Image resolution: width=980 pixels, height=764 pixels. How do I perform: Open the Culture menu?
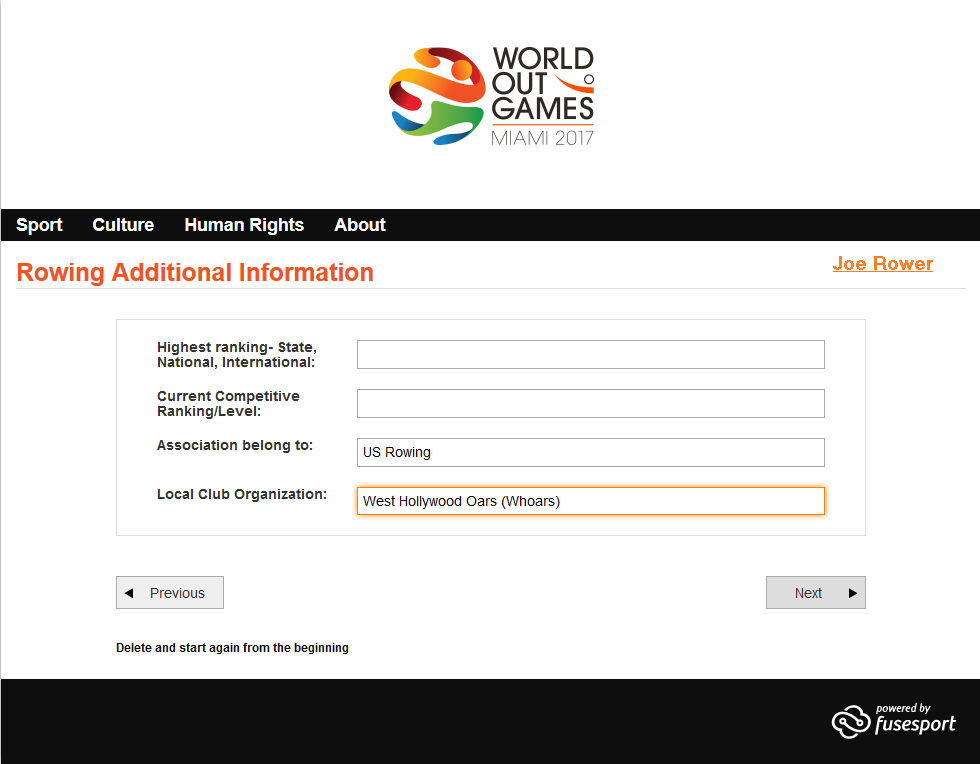tap(123, 225)
